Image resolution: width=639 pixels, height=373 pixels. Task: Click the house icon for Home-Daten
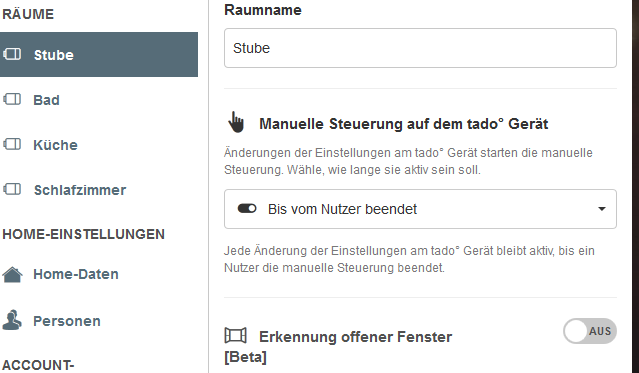[x=12, y=274]
